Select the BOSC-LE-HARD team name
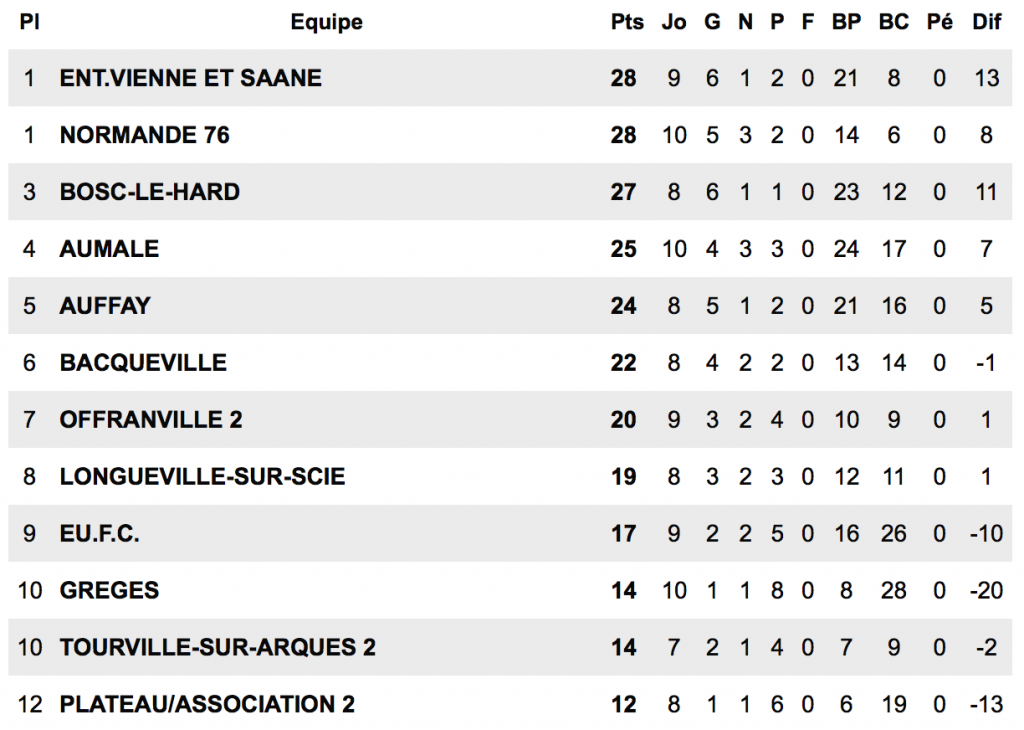Screen dimensions: 1024x730 point(150,192)
